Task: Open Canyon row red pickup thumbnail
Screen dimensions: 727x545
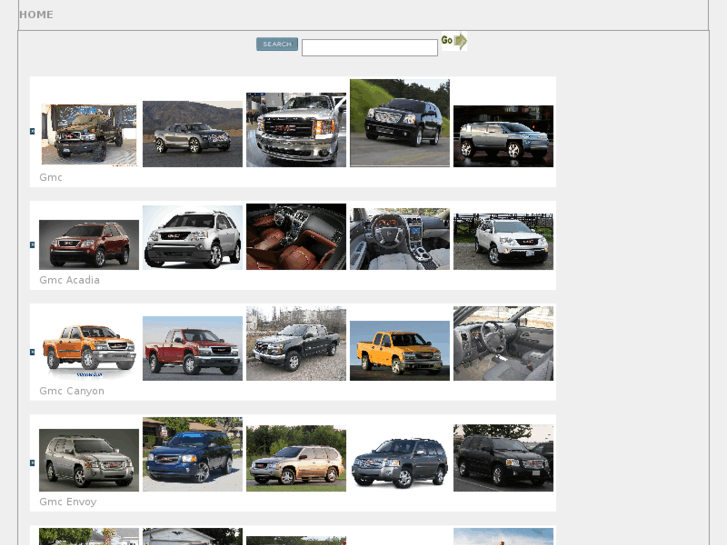Action: coord(192,349)
